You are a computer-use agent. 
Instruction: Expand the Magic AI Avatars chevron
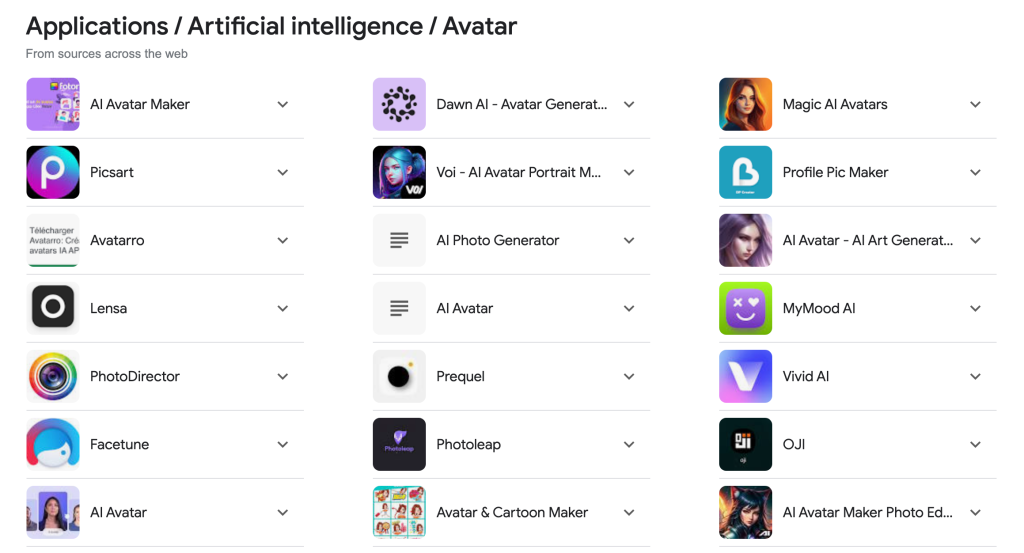pyautogui.click(x=975, y=104)
